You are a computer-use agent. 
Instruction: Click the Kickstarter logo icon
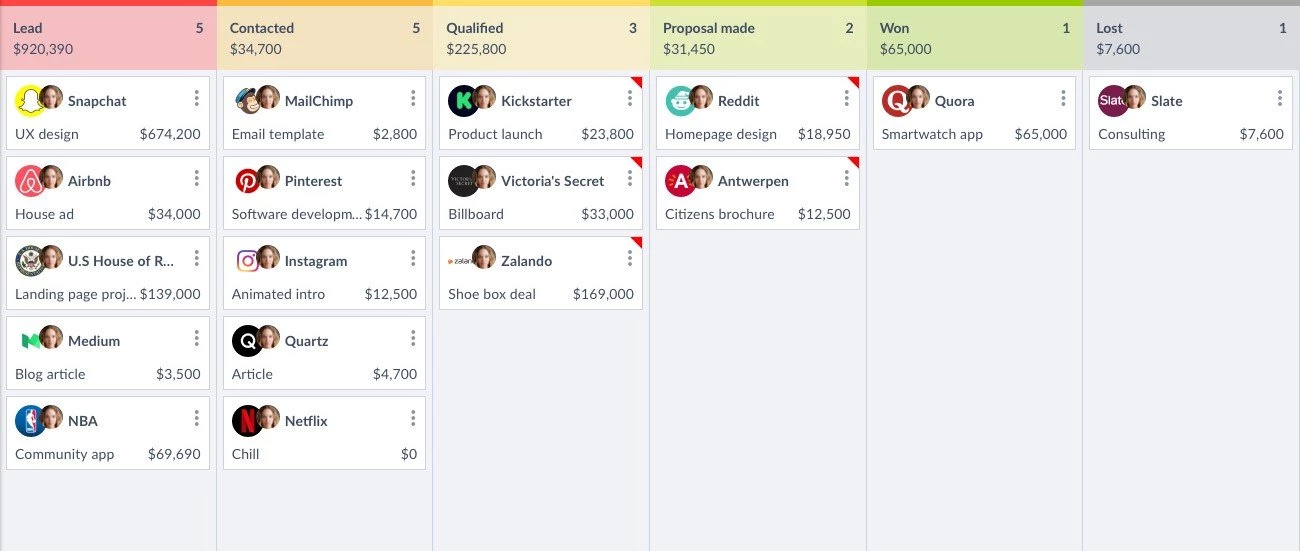point(462,101)
